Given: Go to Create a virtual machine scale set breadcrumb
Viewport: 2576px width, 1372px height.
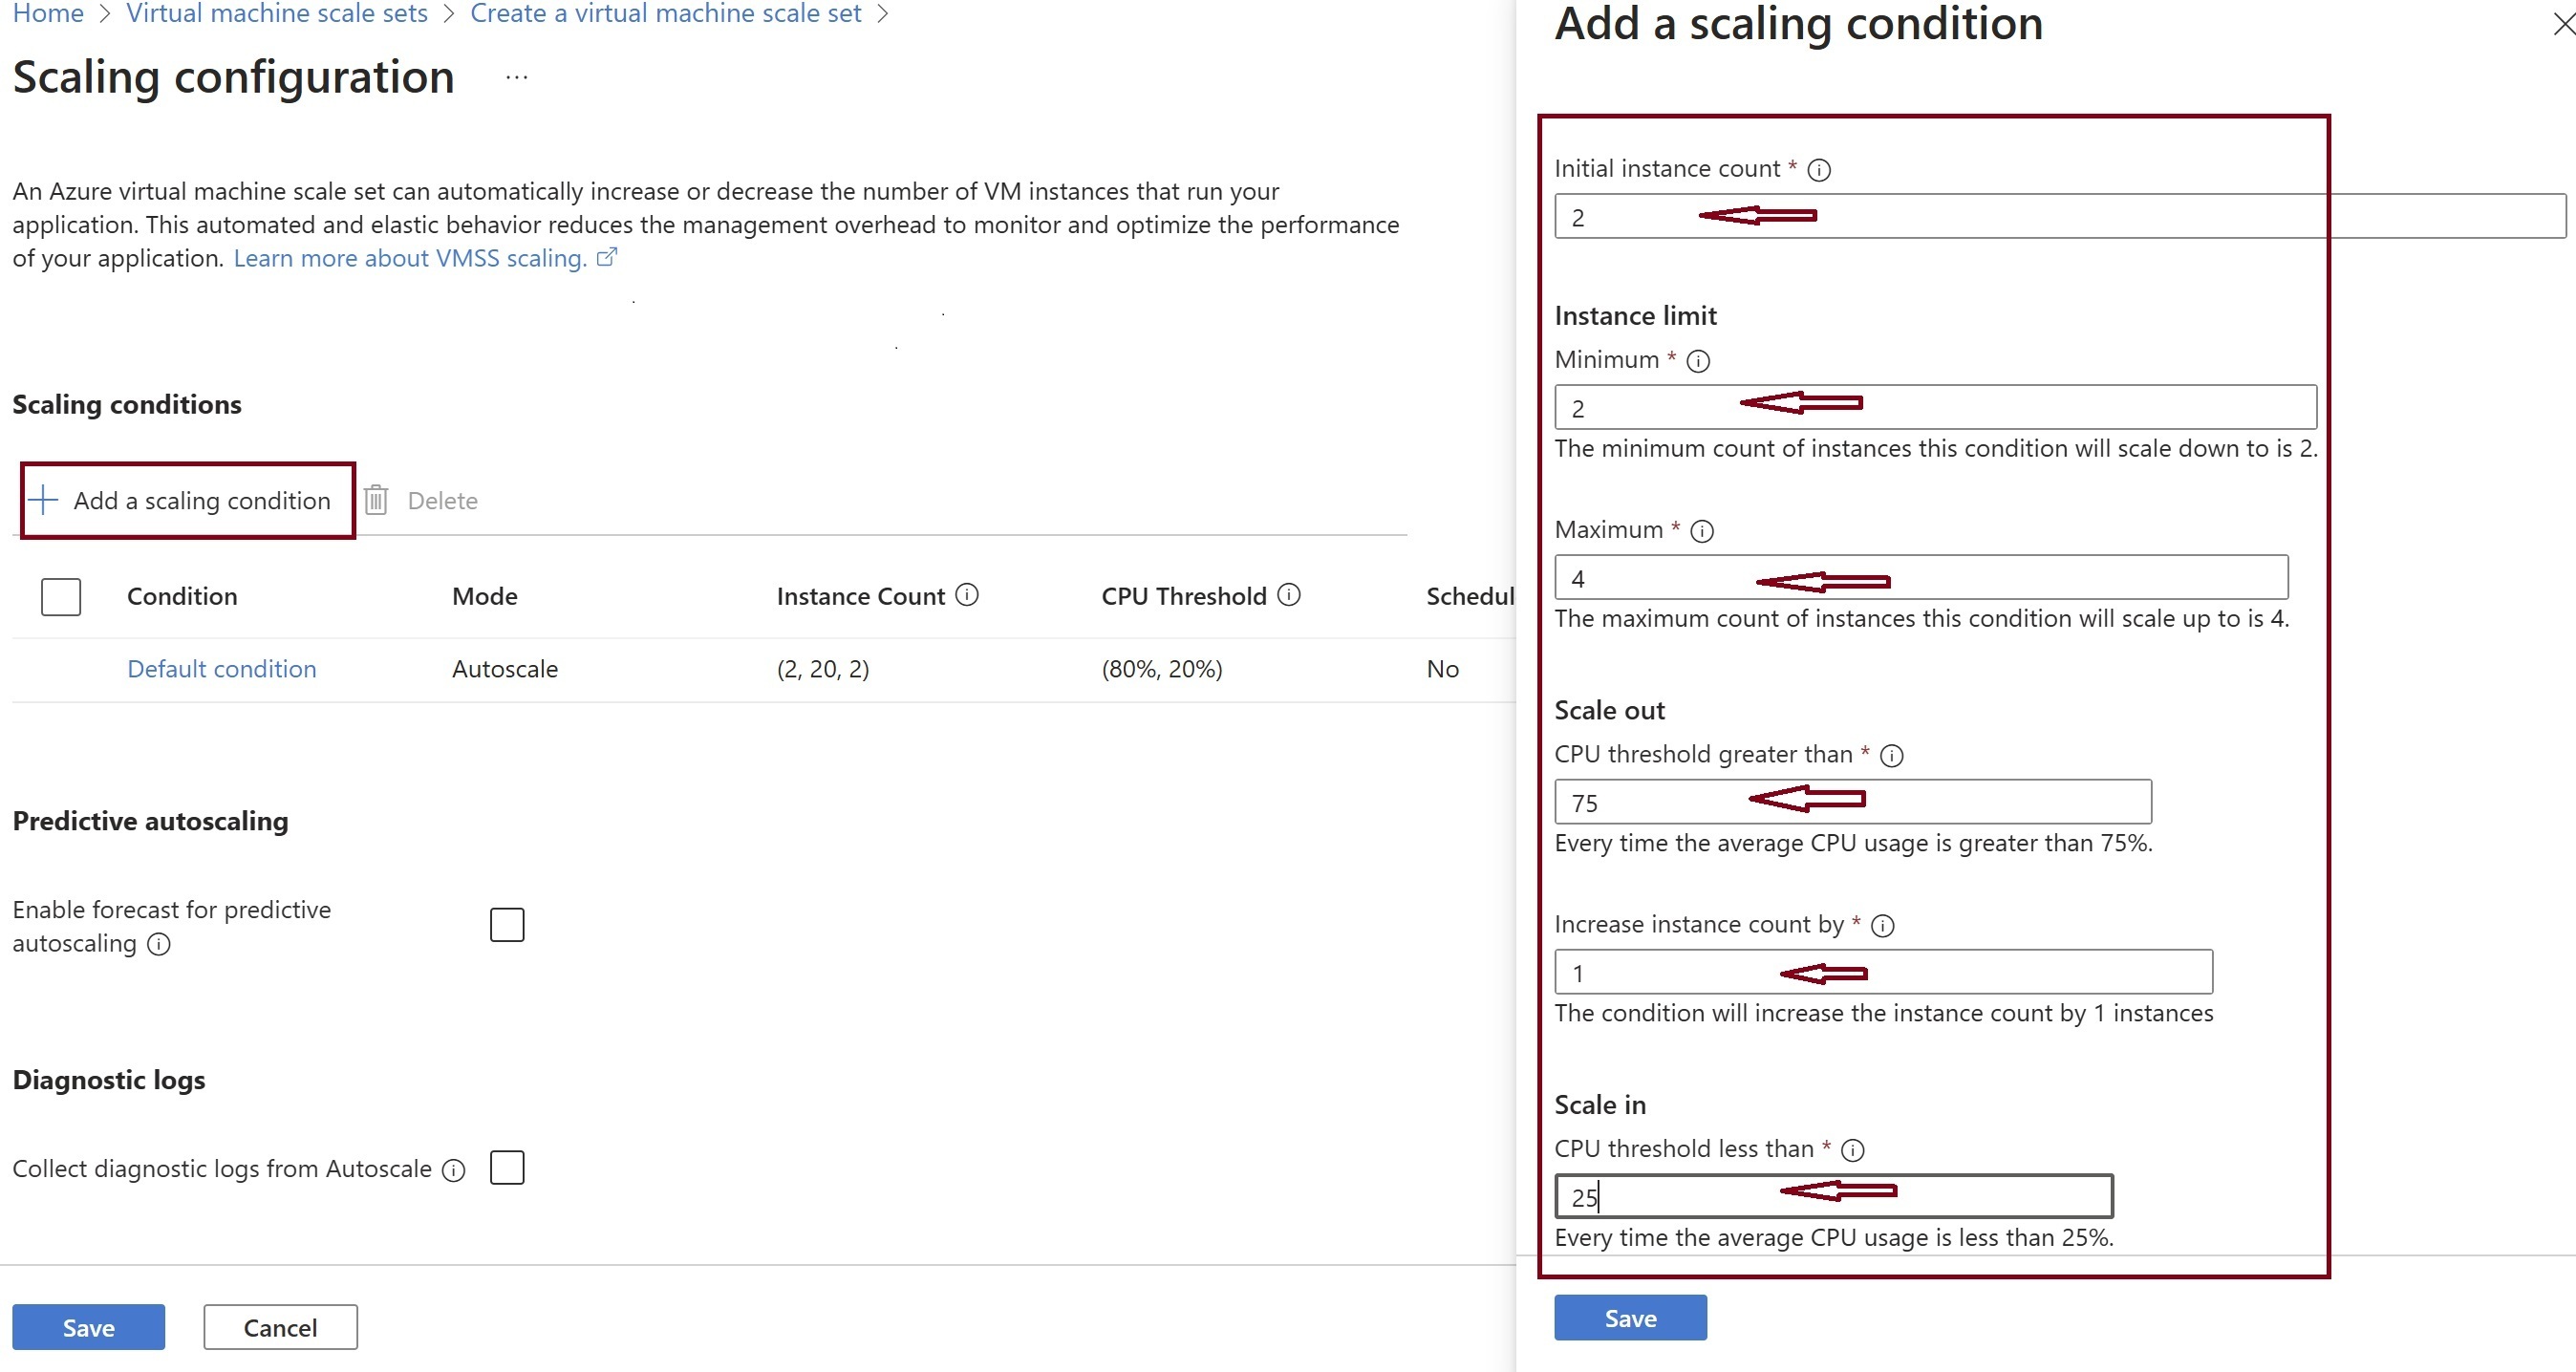Looking at the screenshot, I should 665,14.
